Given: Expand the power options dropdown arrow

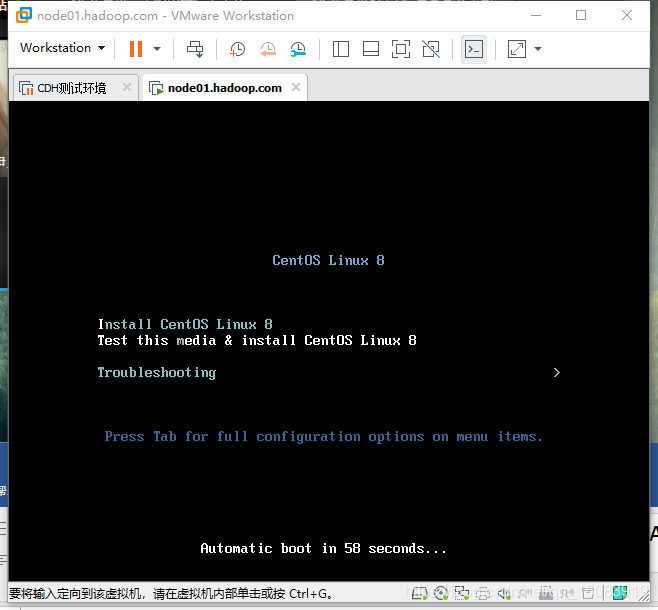Looking at the screenshot, I should (157, 49).
